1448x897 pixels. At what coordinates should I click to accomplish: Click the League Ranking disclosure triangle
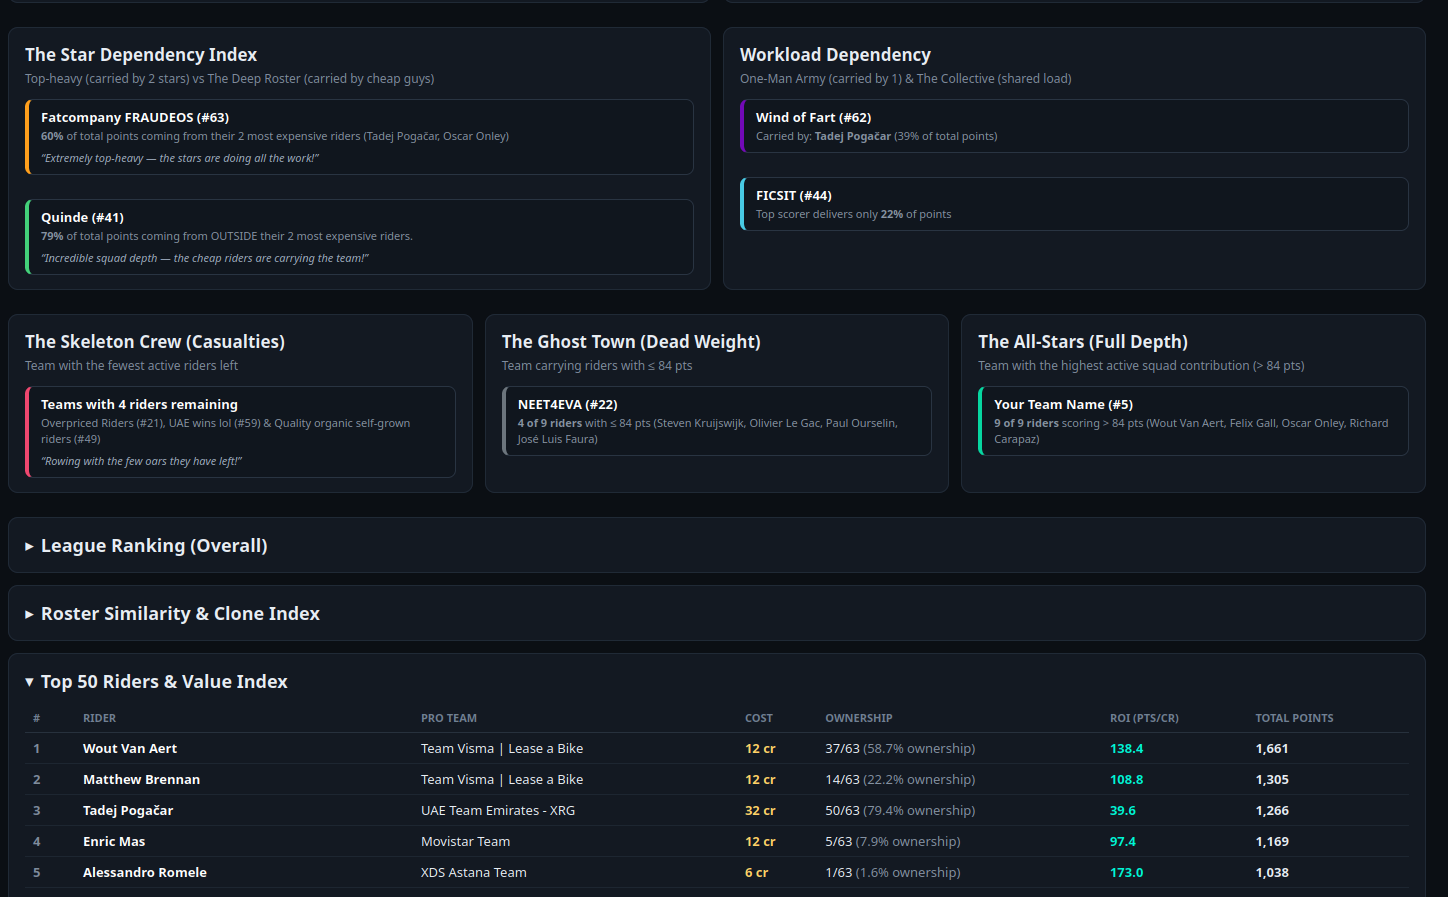tap(30, 546)
